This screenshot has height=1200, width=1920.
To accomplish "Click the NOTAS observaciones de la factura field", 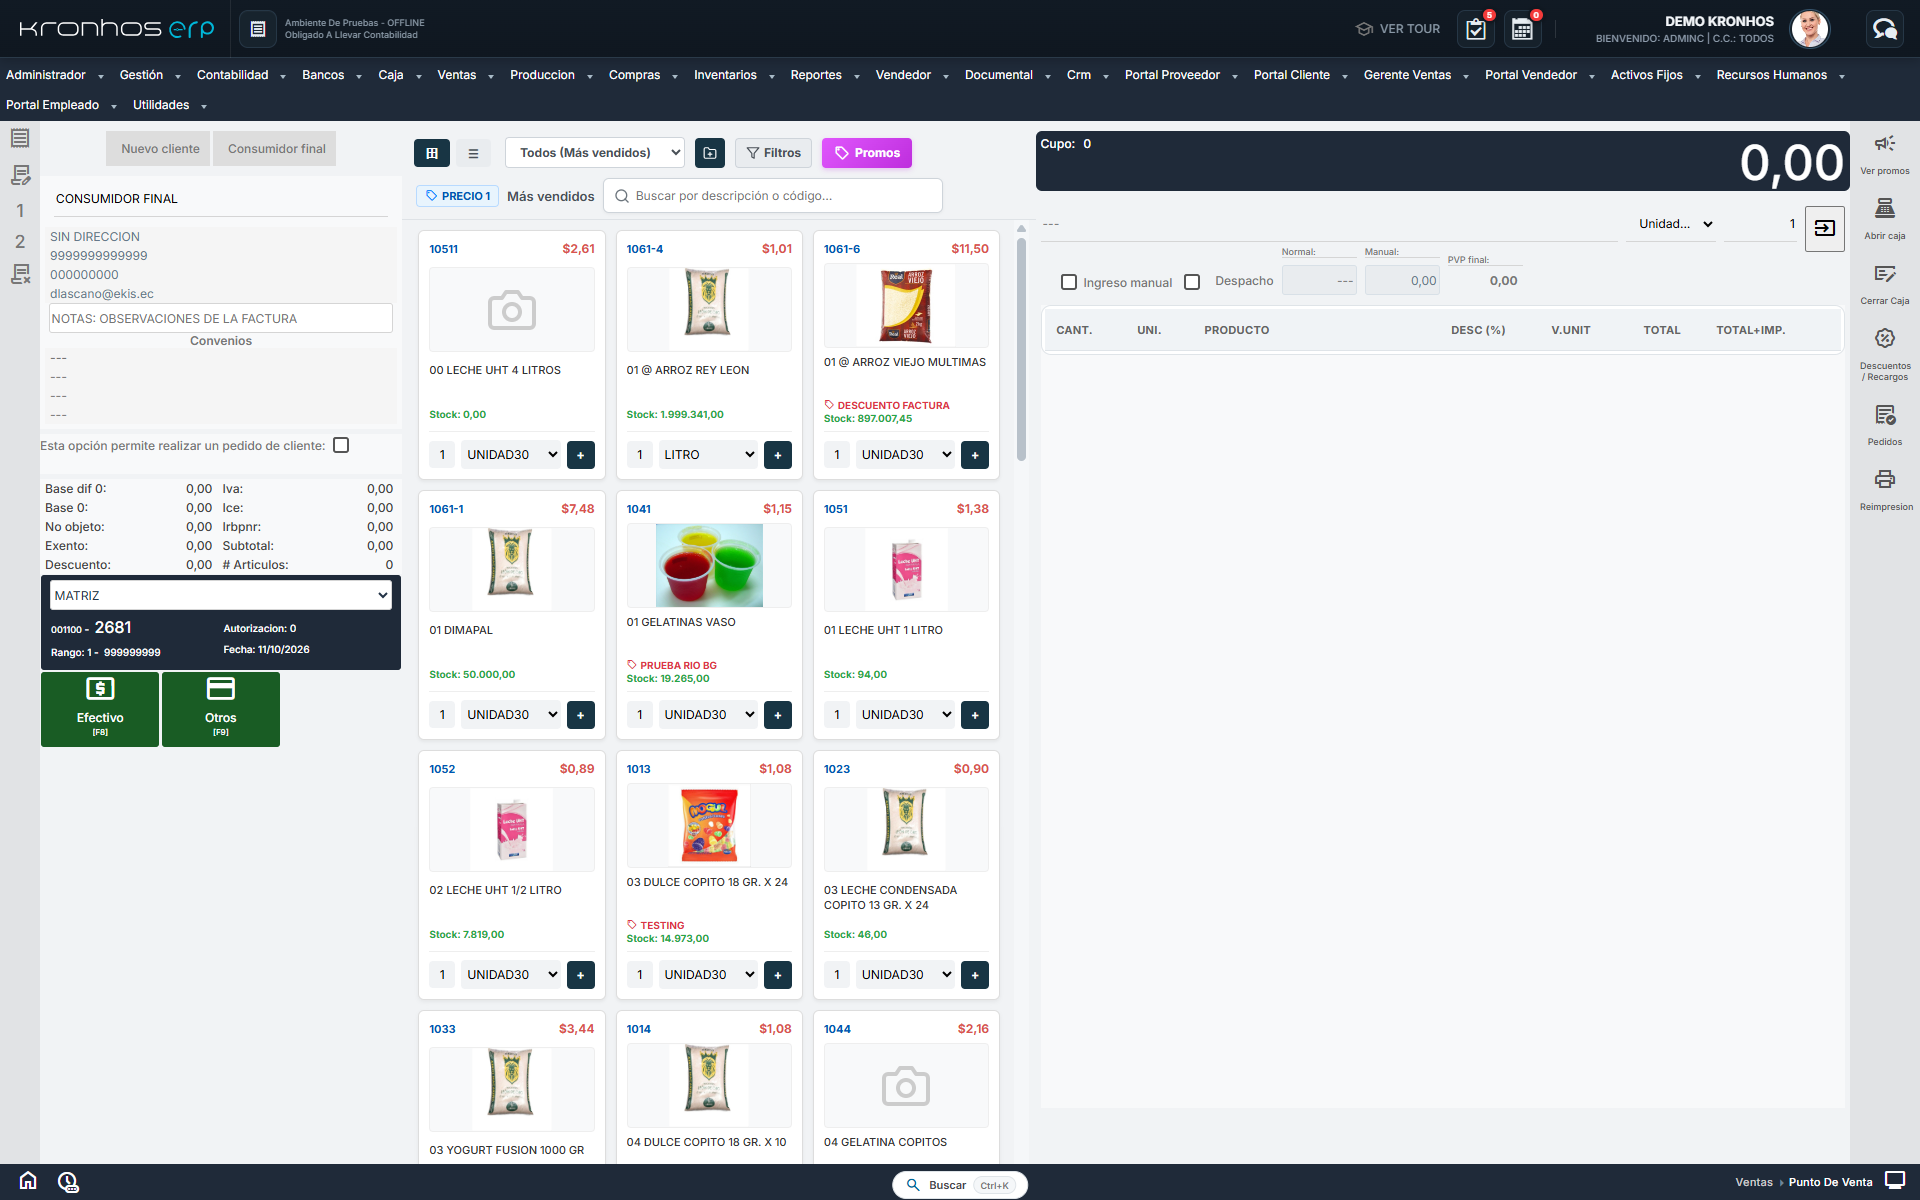I will point(220,319).
